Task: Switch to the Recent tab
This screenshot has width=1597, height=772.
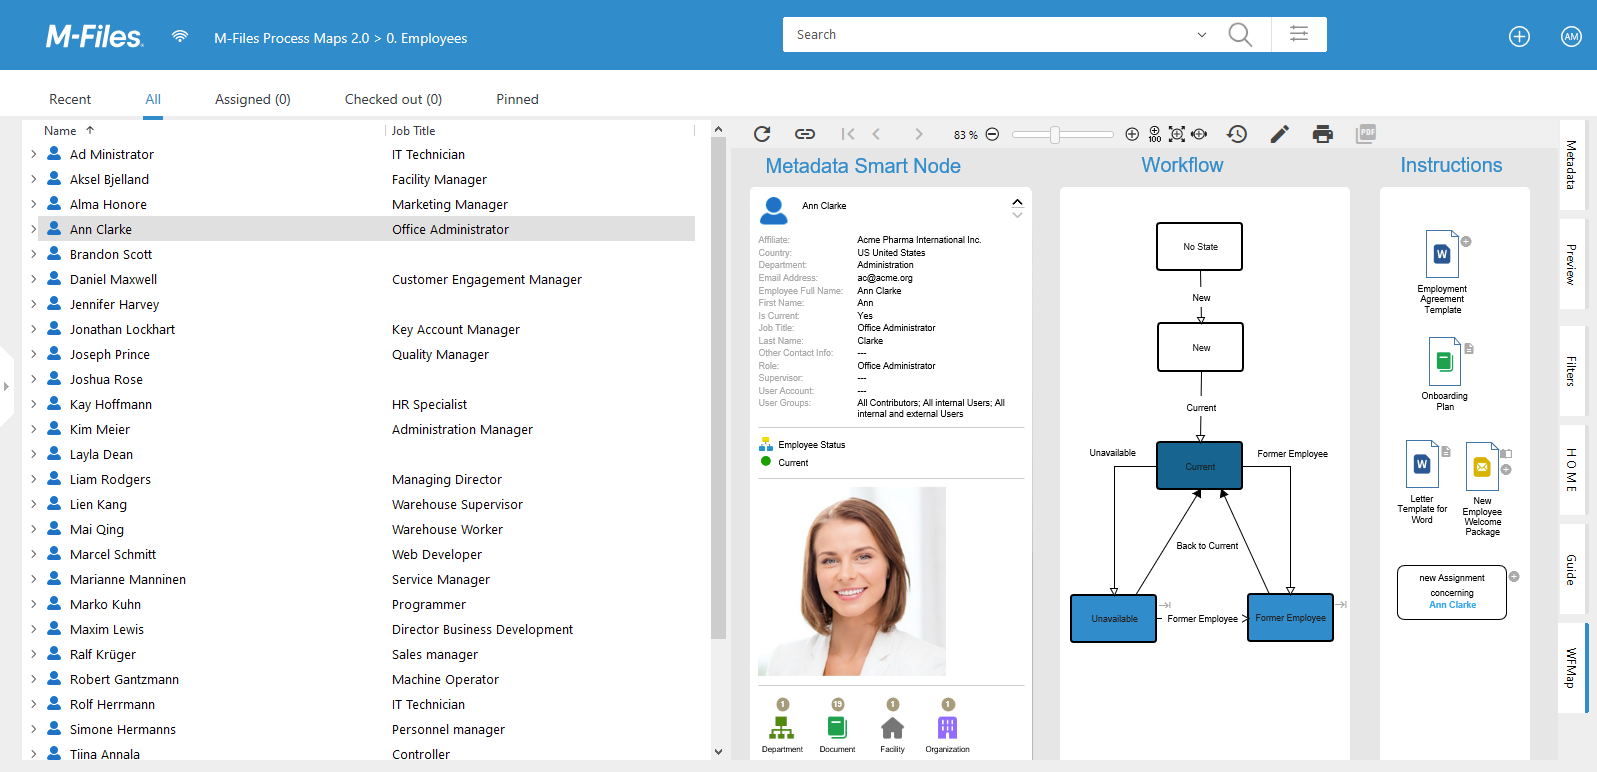Action: click(70, 99)
